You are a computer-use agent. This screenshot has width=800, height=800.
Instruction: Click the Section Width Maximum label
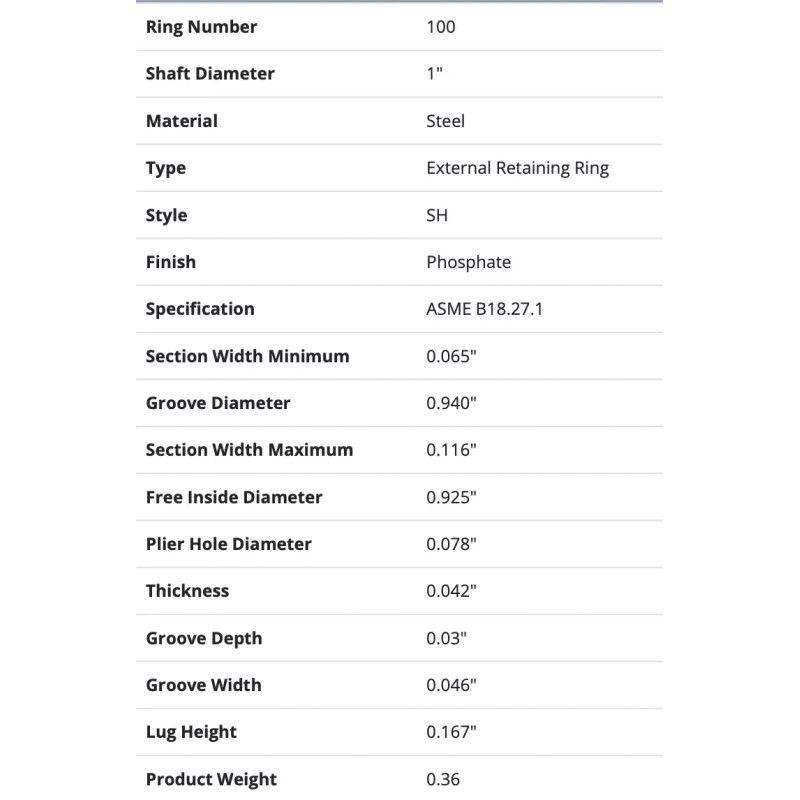[249, 450]
